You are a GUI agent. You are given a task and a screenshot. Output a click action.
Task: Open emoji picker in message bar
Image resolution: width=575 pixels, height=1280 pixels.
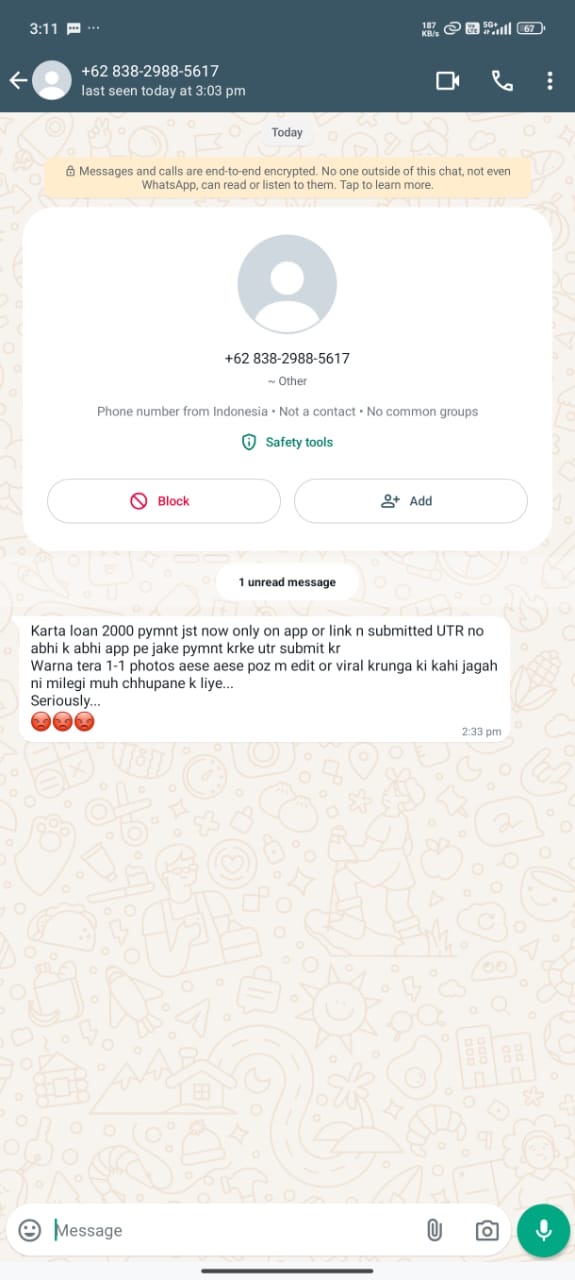30,1230
